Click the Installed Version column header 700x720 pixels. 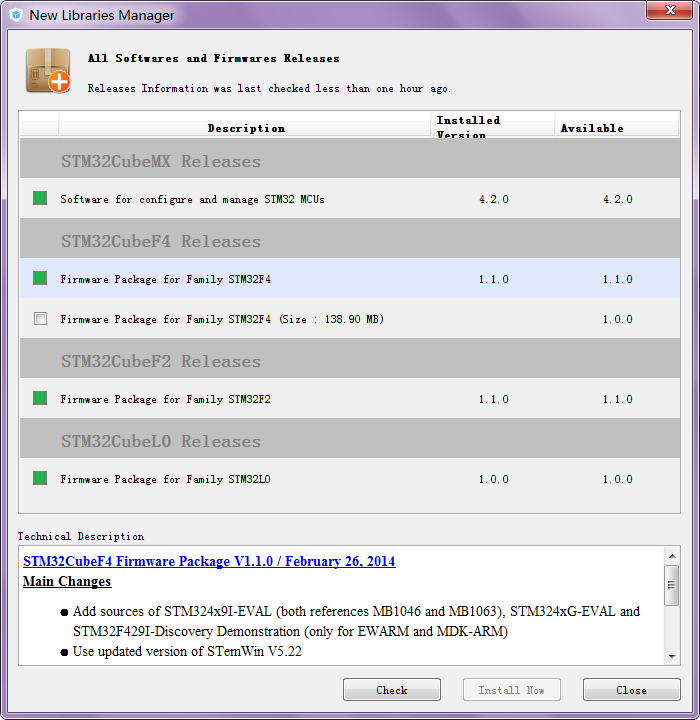[493, 126]
